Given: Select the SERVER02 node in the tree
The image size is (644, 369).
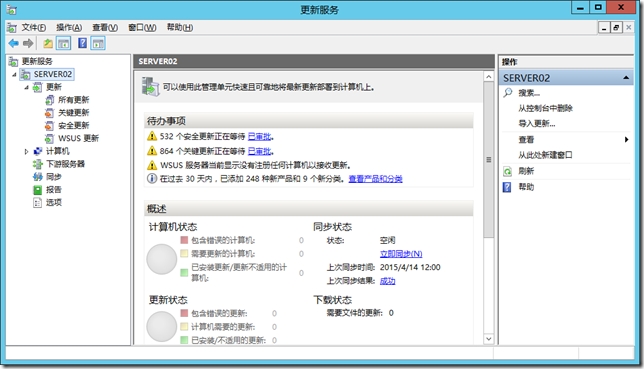Looking at the screenshot, I should click(x=53, y=74).
